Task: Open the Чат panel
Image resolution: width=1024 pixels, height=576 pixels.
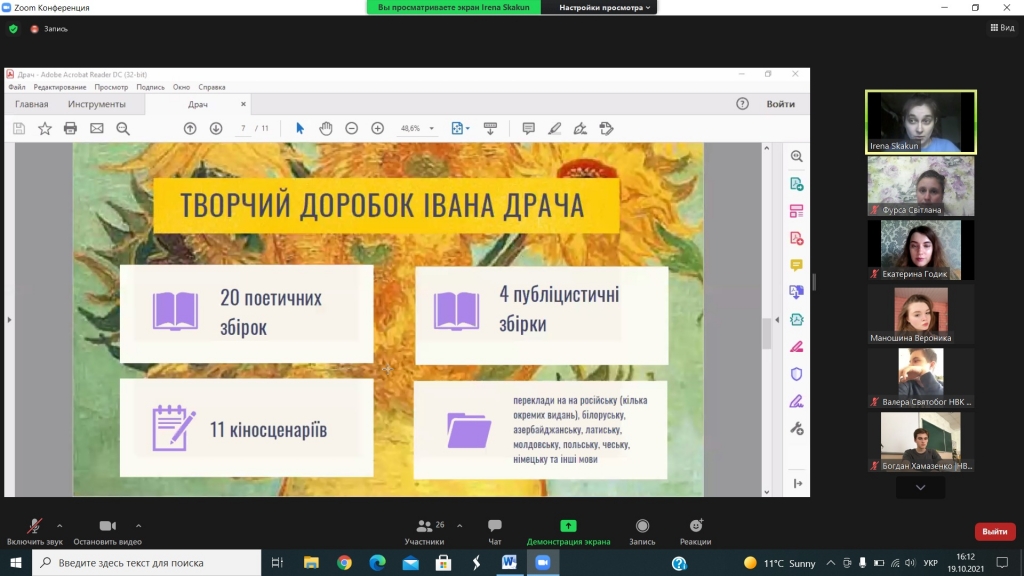Action: 494,532
